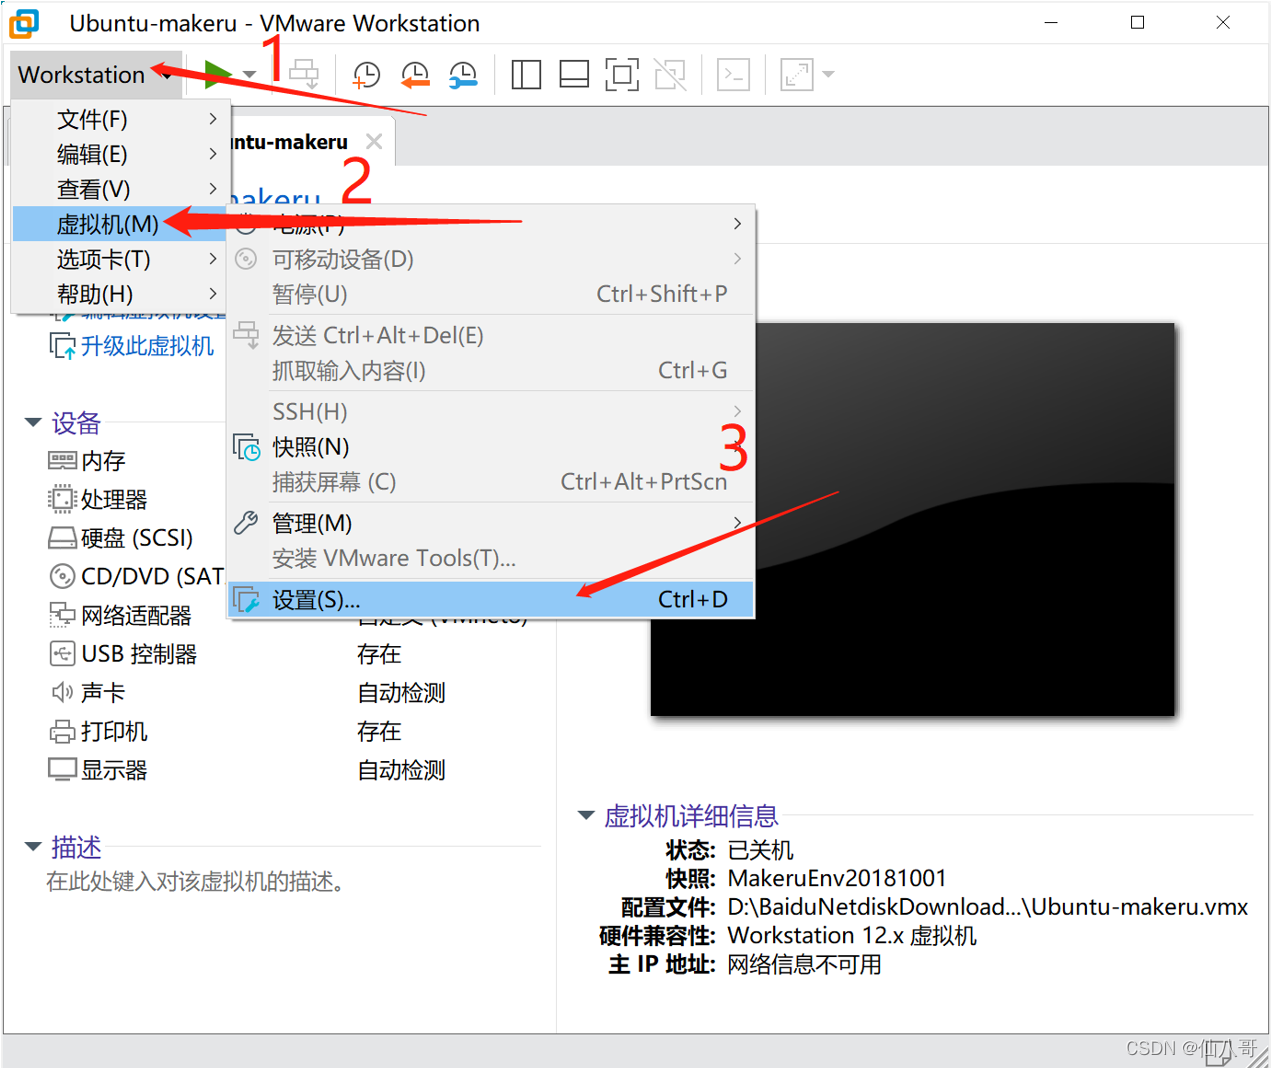The image size is (1273, 1068).
Task: Click 可移动设备(D) submenu entry
Action: 491,260
